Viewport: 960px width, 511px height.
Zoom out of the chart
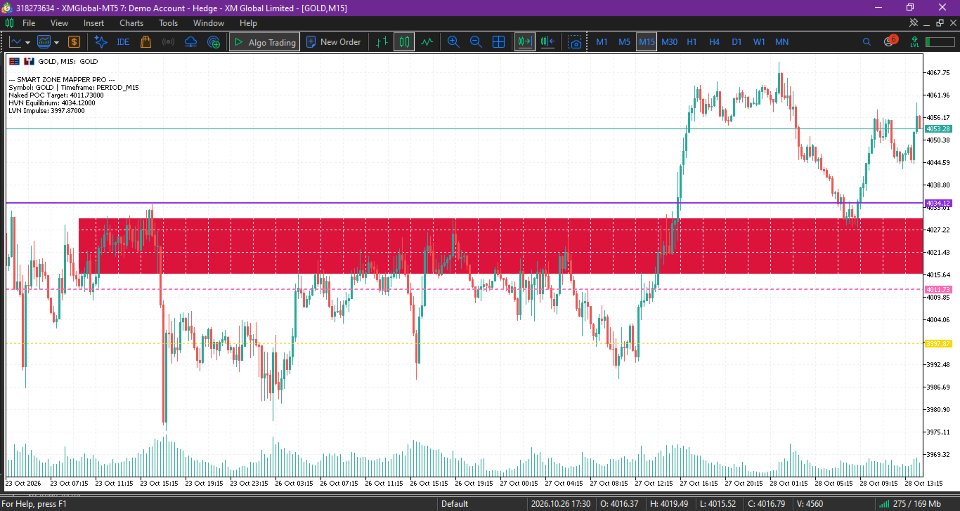pyautogui.click(x=476, y=42)
